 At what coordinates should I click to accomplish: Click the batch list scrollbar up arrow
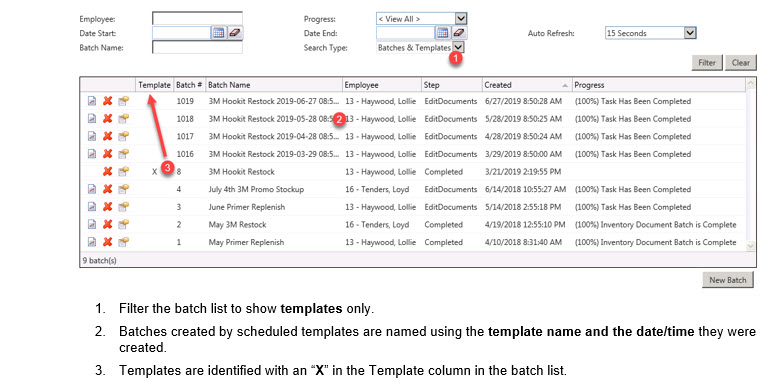(x=751, y=84)
